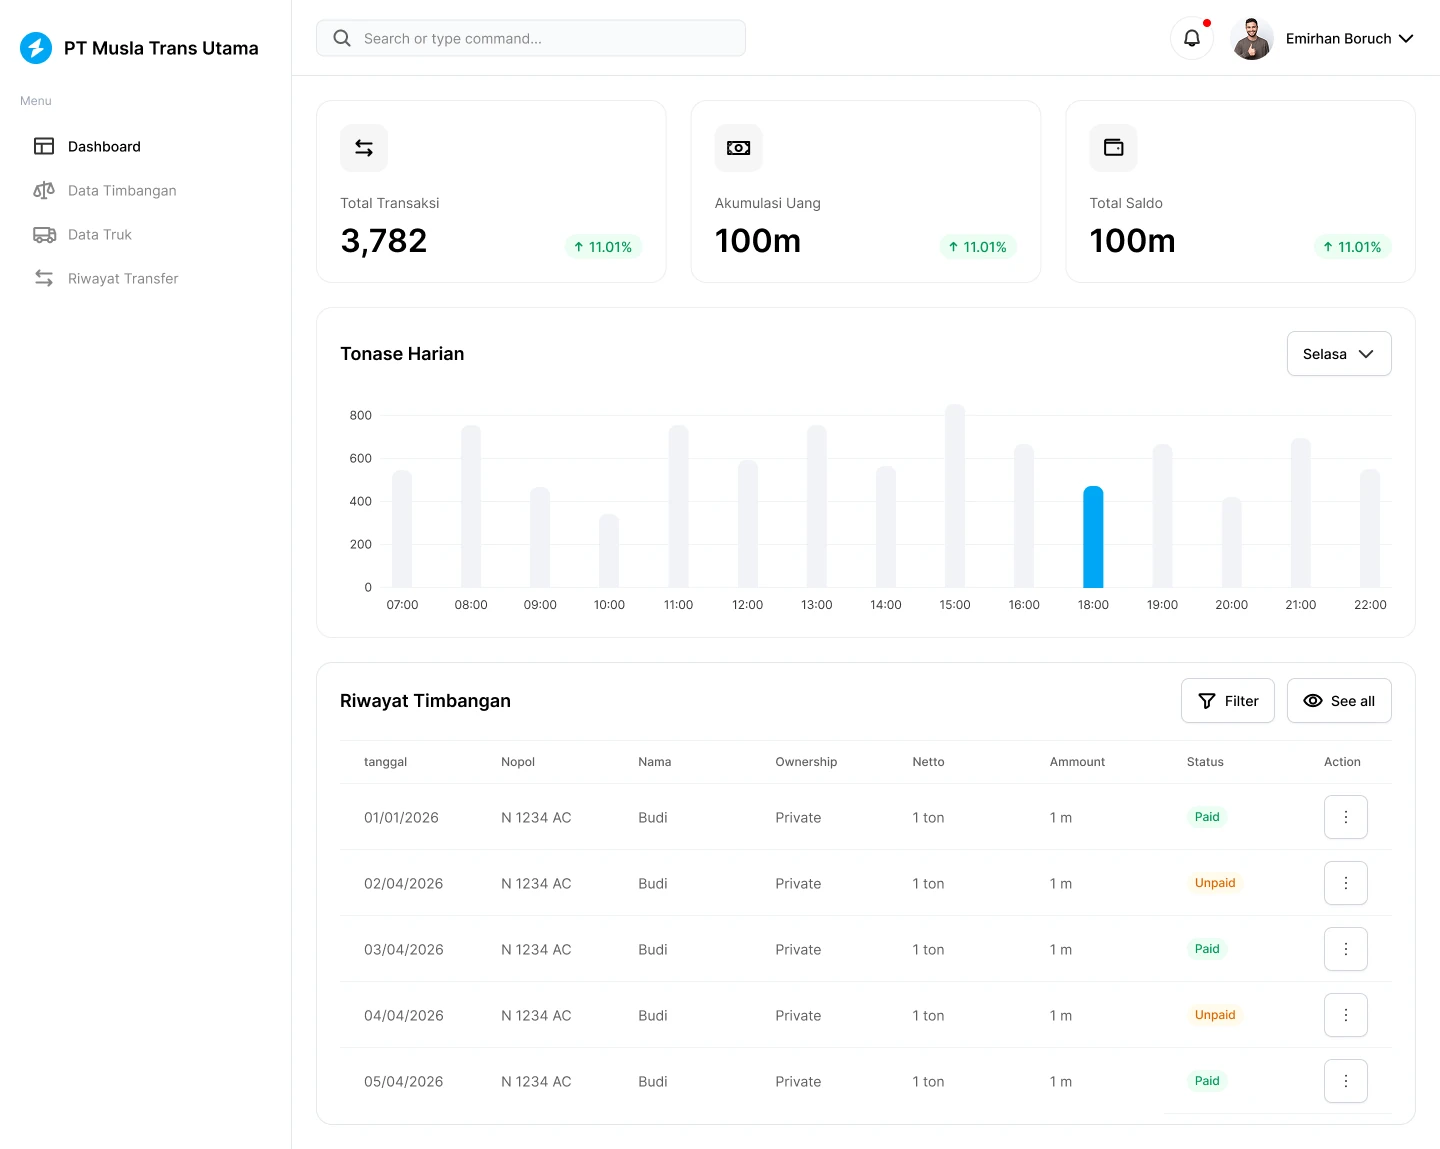Go to Dashboard in the sidebar

(104, 146)
